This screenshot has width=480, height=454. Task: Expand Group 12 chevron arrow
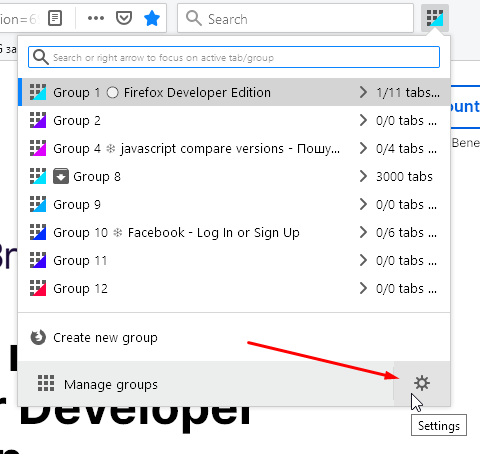(363, 288)
